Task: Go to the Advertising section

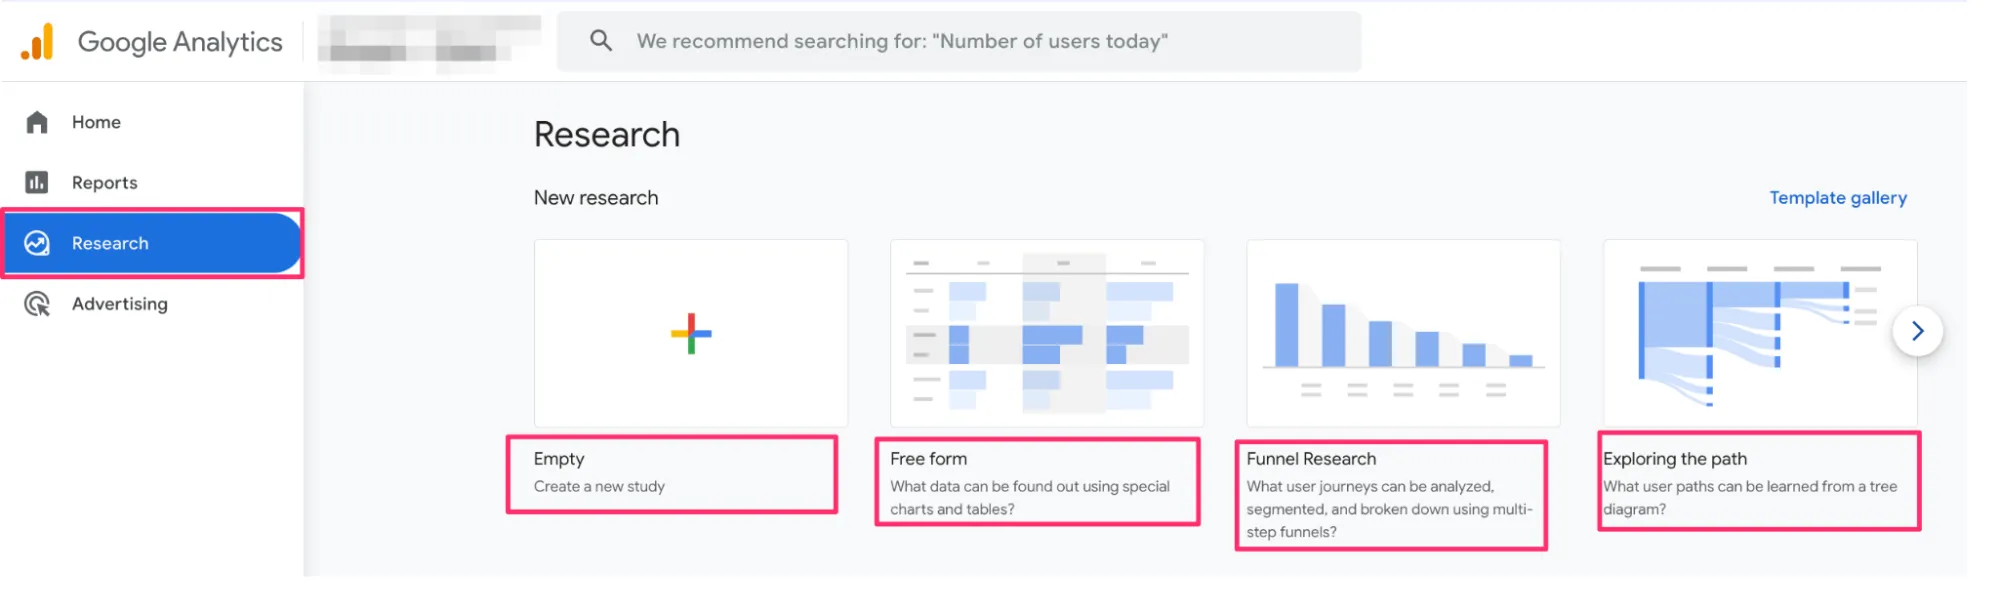Action: coord(119,304)
